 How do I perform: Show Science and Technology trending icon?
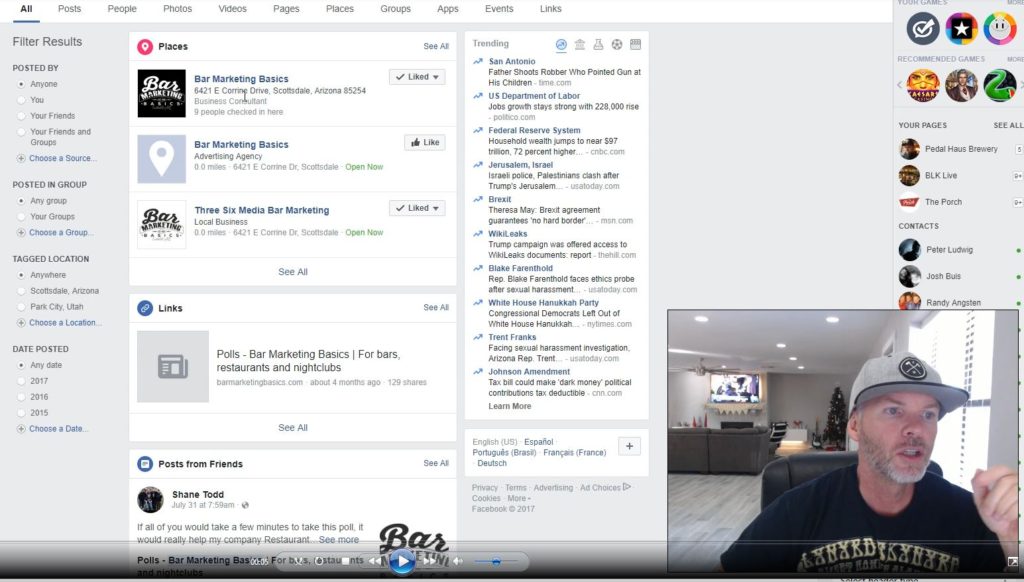[x=598, y=45]
